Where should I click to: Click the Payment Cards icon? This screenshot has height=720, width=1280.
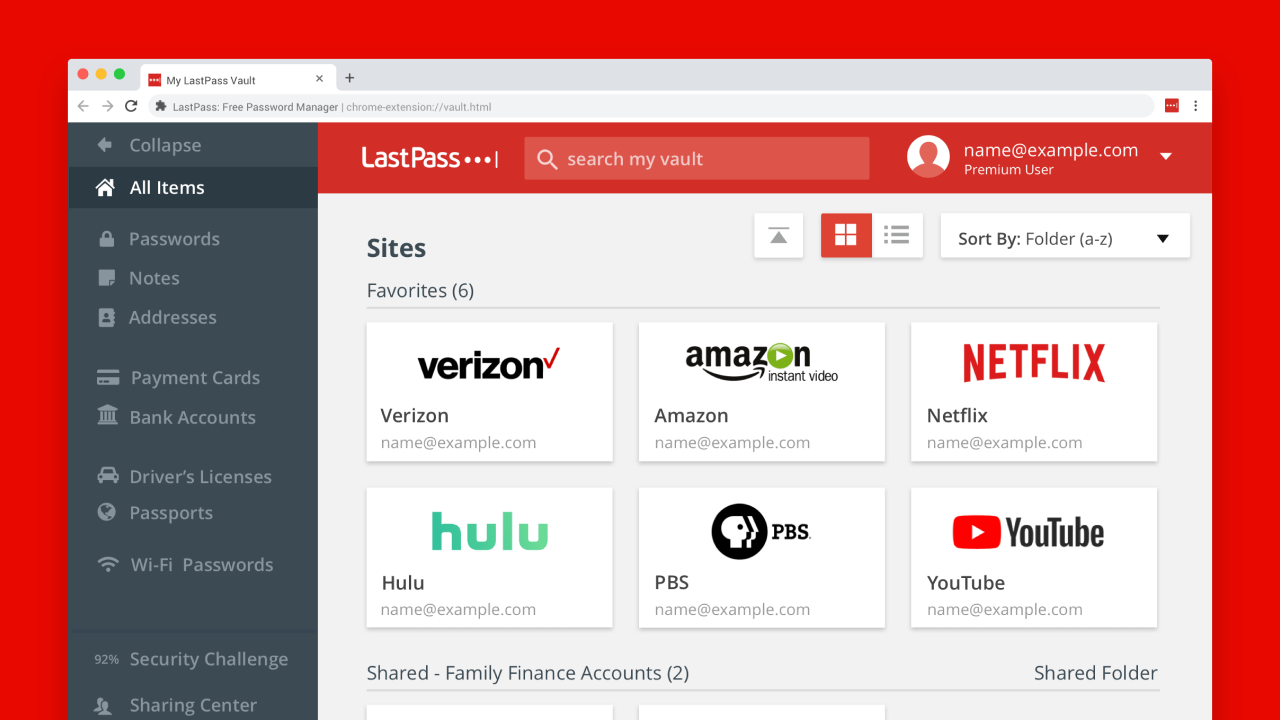[x=108, y=378]
